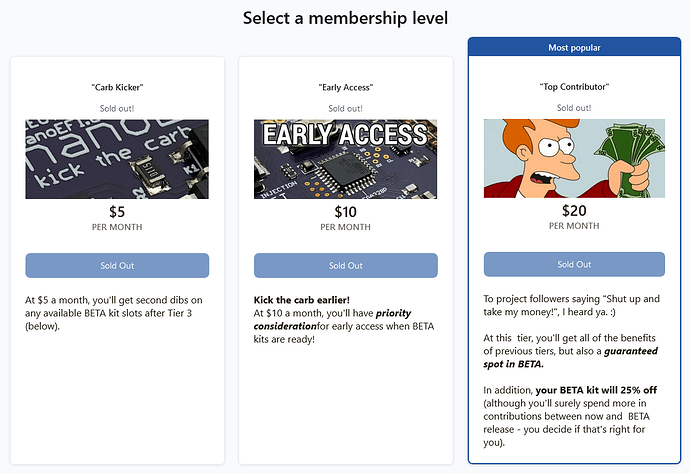Open the Fry money meme image
This screenshot has height=473, width=690.
574,158
